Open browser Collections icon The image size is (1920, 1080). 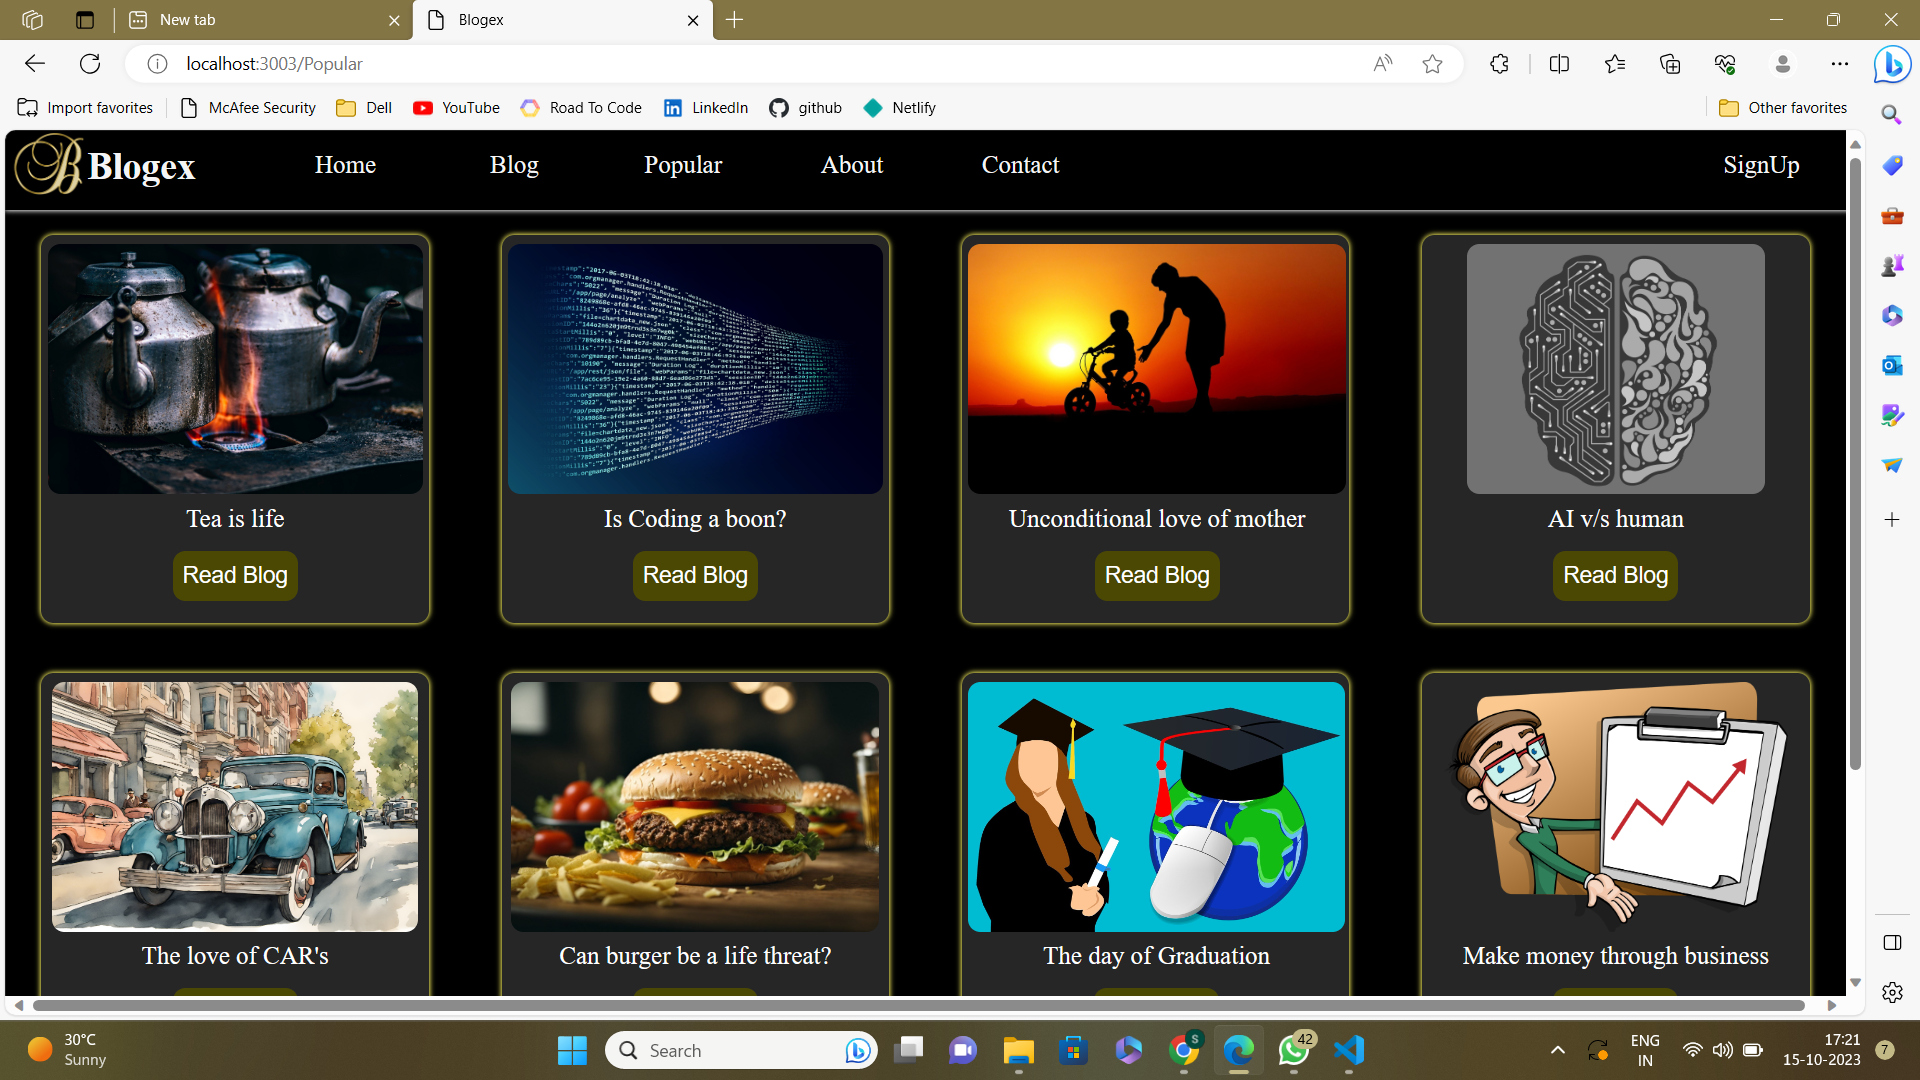[1670, 64]
